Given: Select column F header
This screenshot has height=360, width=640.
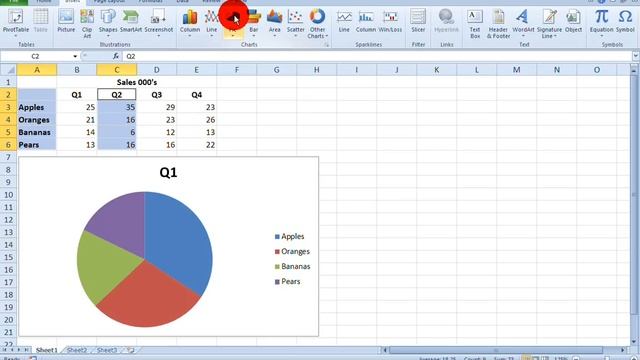Looking at the screenshot, I should tap(236, 70).
